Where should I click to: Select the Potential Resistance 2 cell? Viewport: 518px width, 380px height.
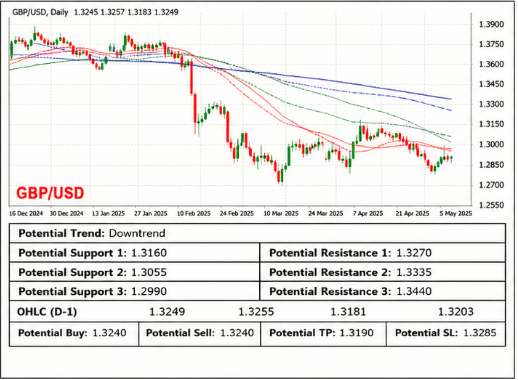pyautogui.click(x=383, y=272)
